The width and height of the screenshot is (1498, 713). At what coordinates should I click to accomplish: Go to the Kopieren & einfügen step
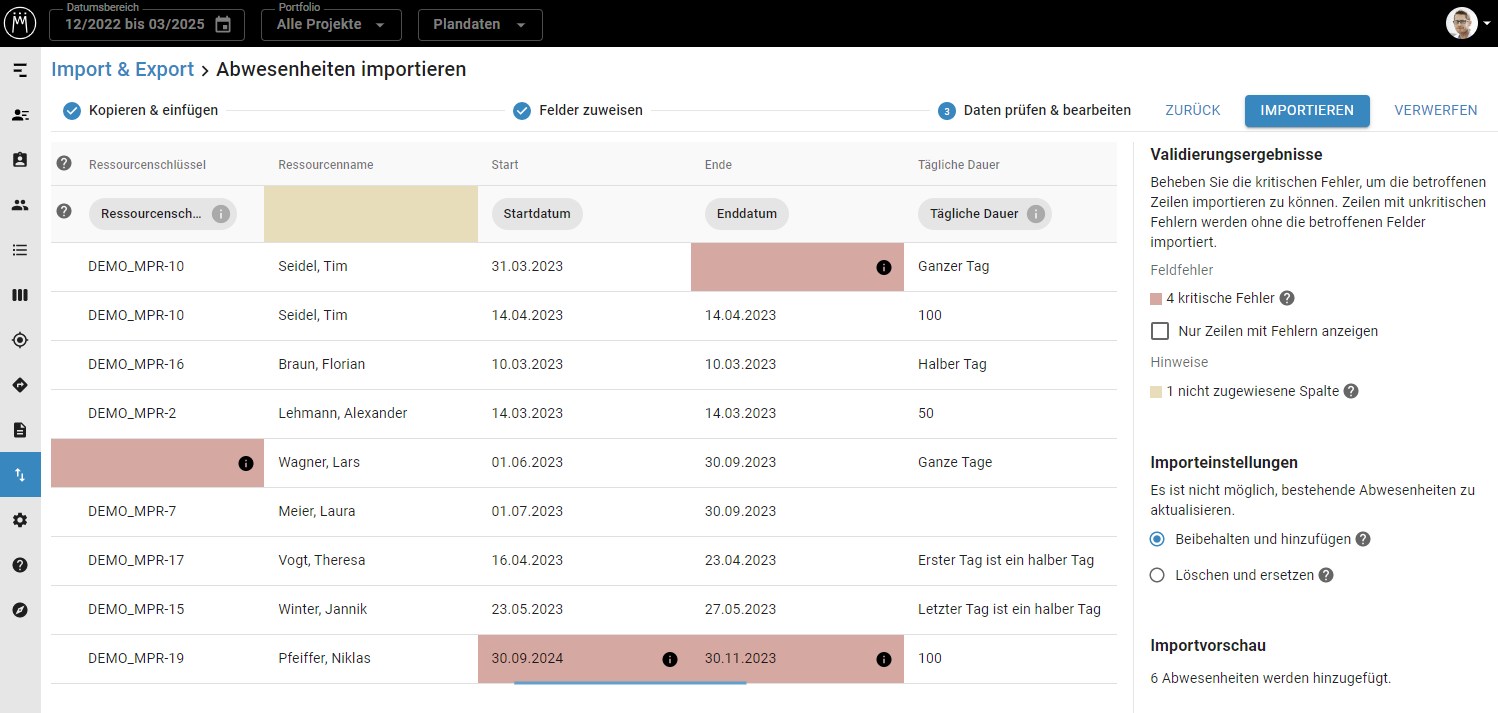tap(140, 111)
